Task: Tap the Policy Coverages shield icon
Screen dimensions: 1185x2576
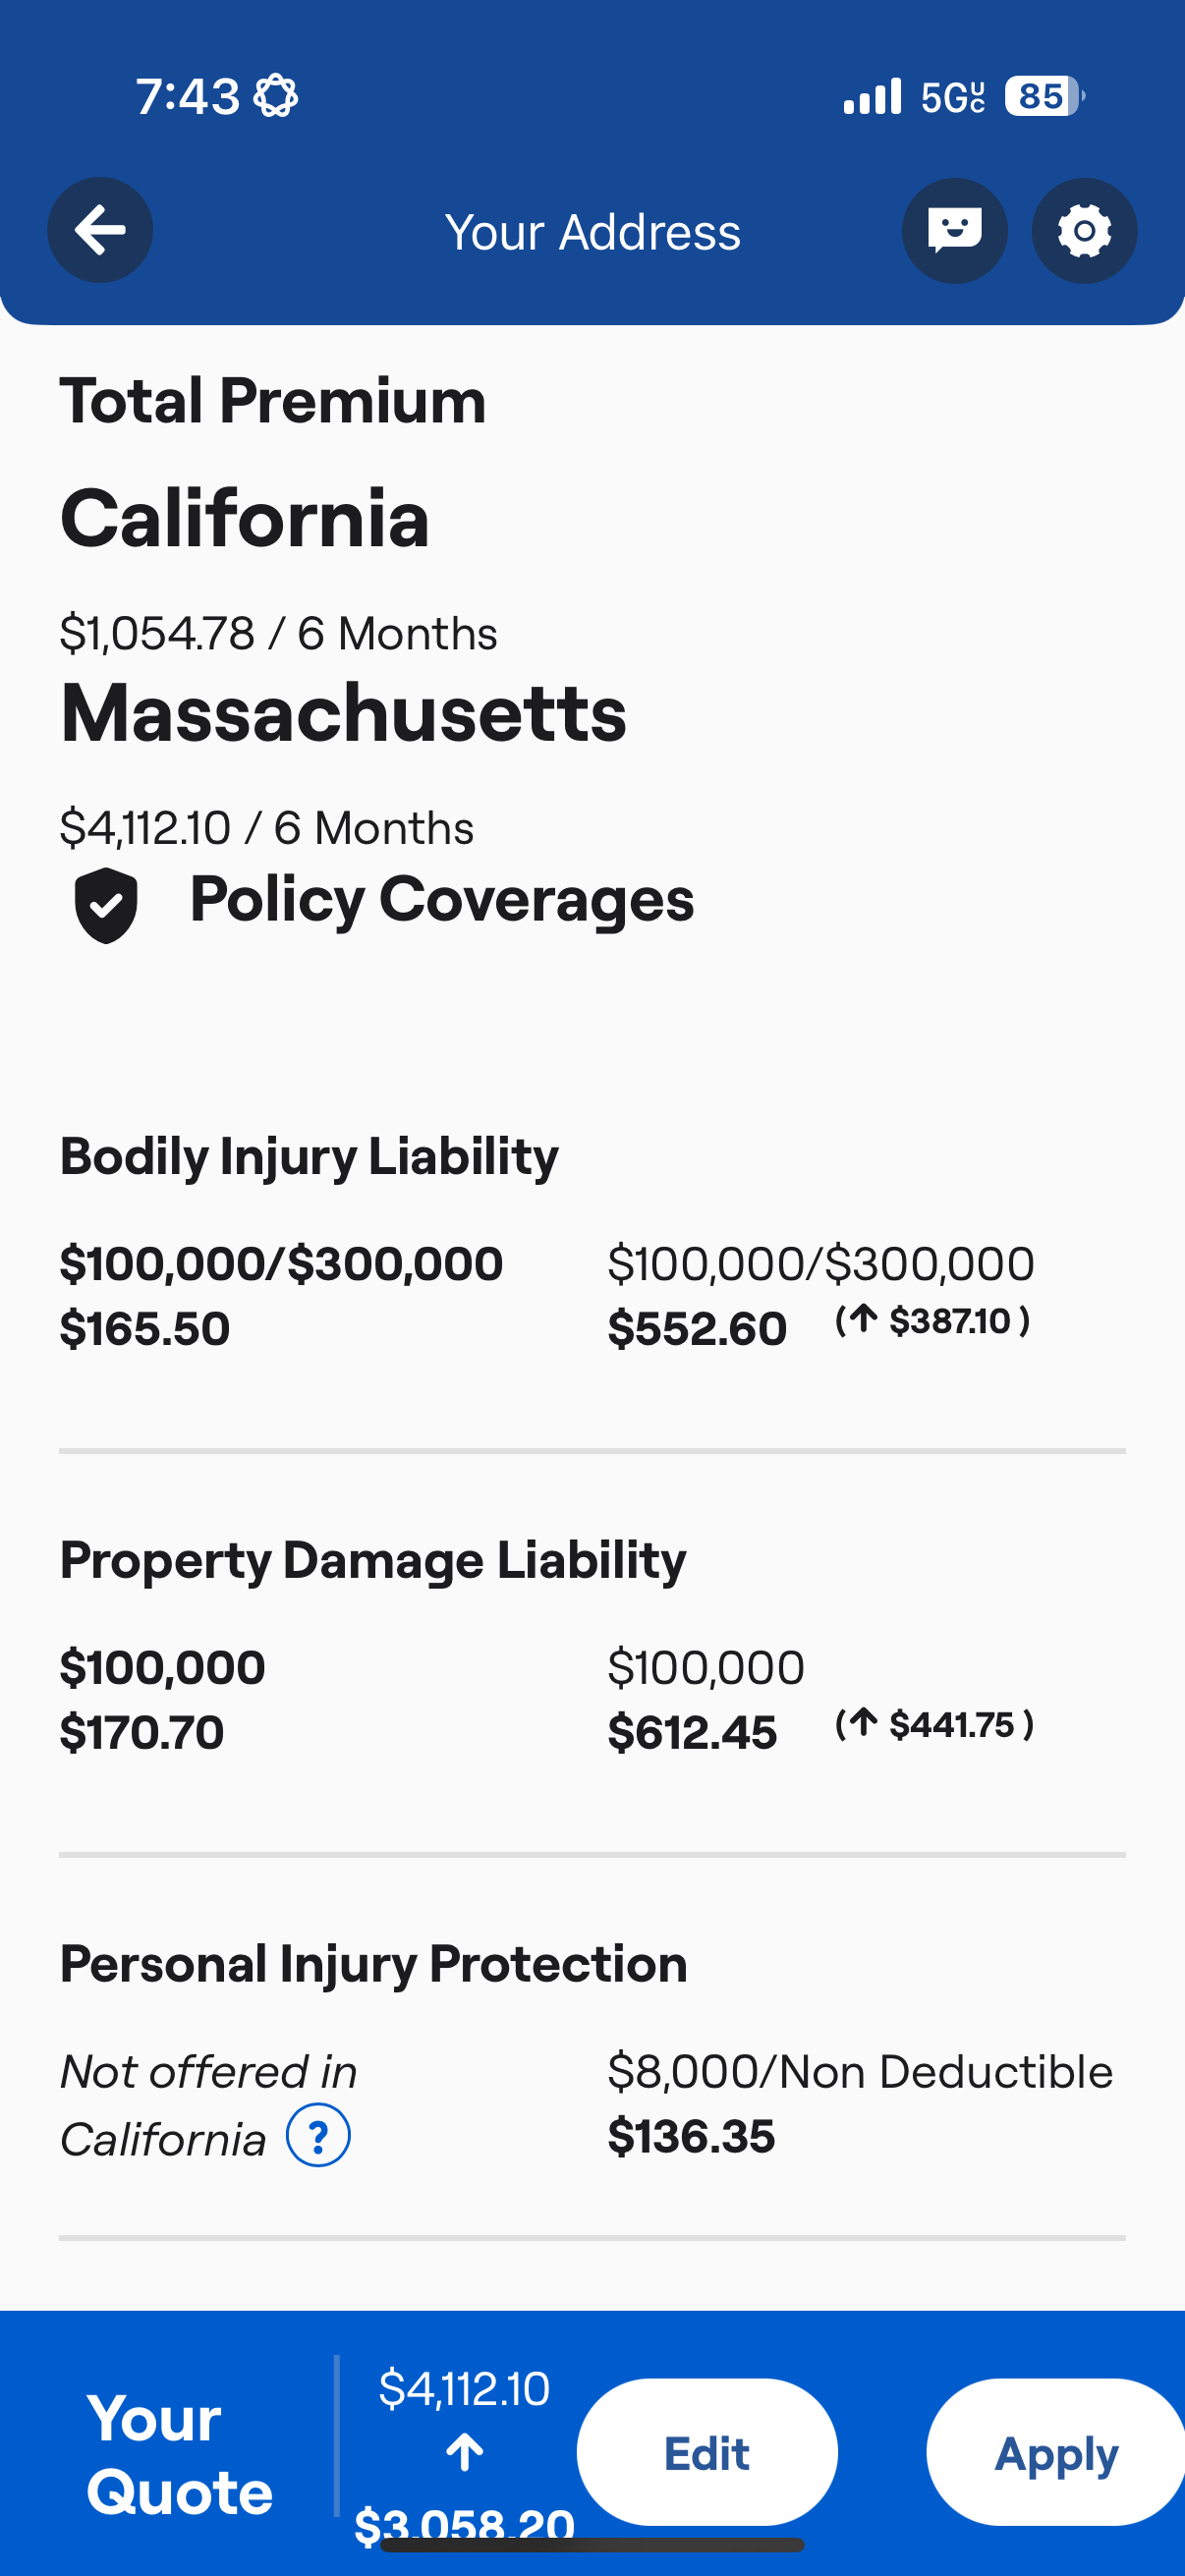Action: tap(106, 904)
